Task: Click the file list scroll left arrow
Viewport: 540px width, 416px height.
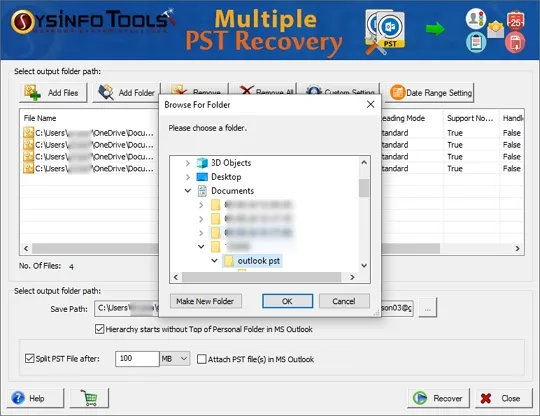Action: (x=26, y=248)
